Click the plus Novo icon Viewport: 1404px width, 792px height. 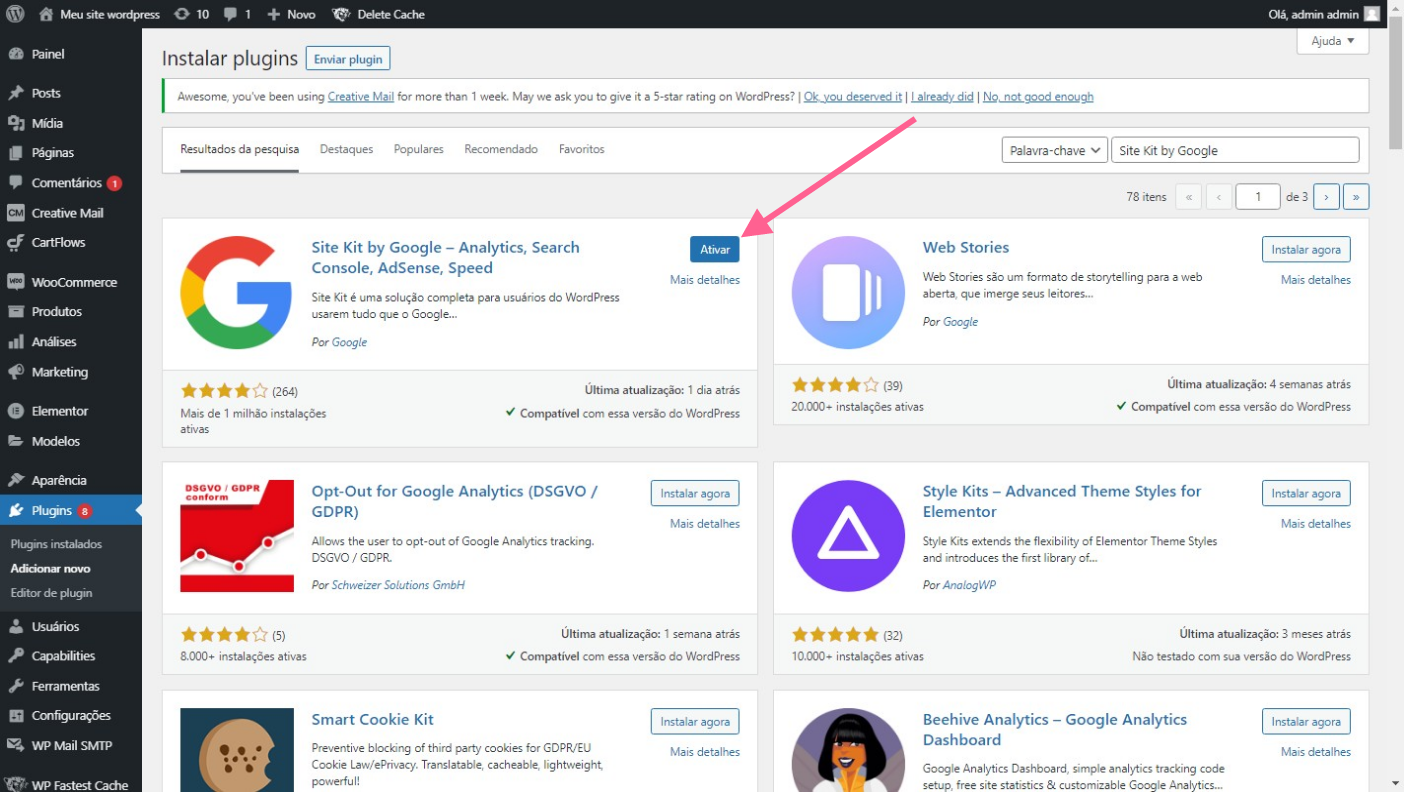point(274,14)
